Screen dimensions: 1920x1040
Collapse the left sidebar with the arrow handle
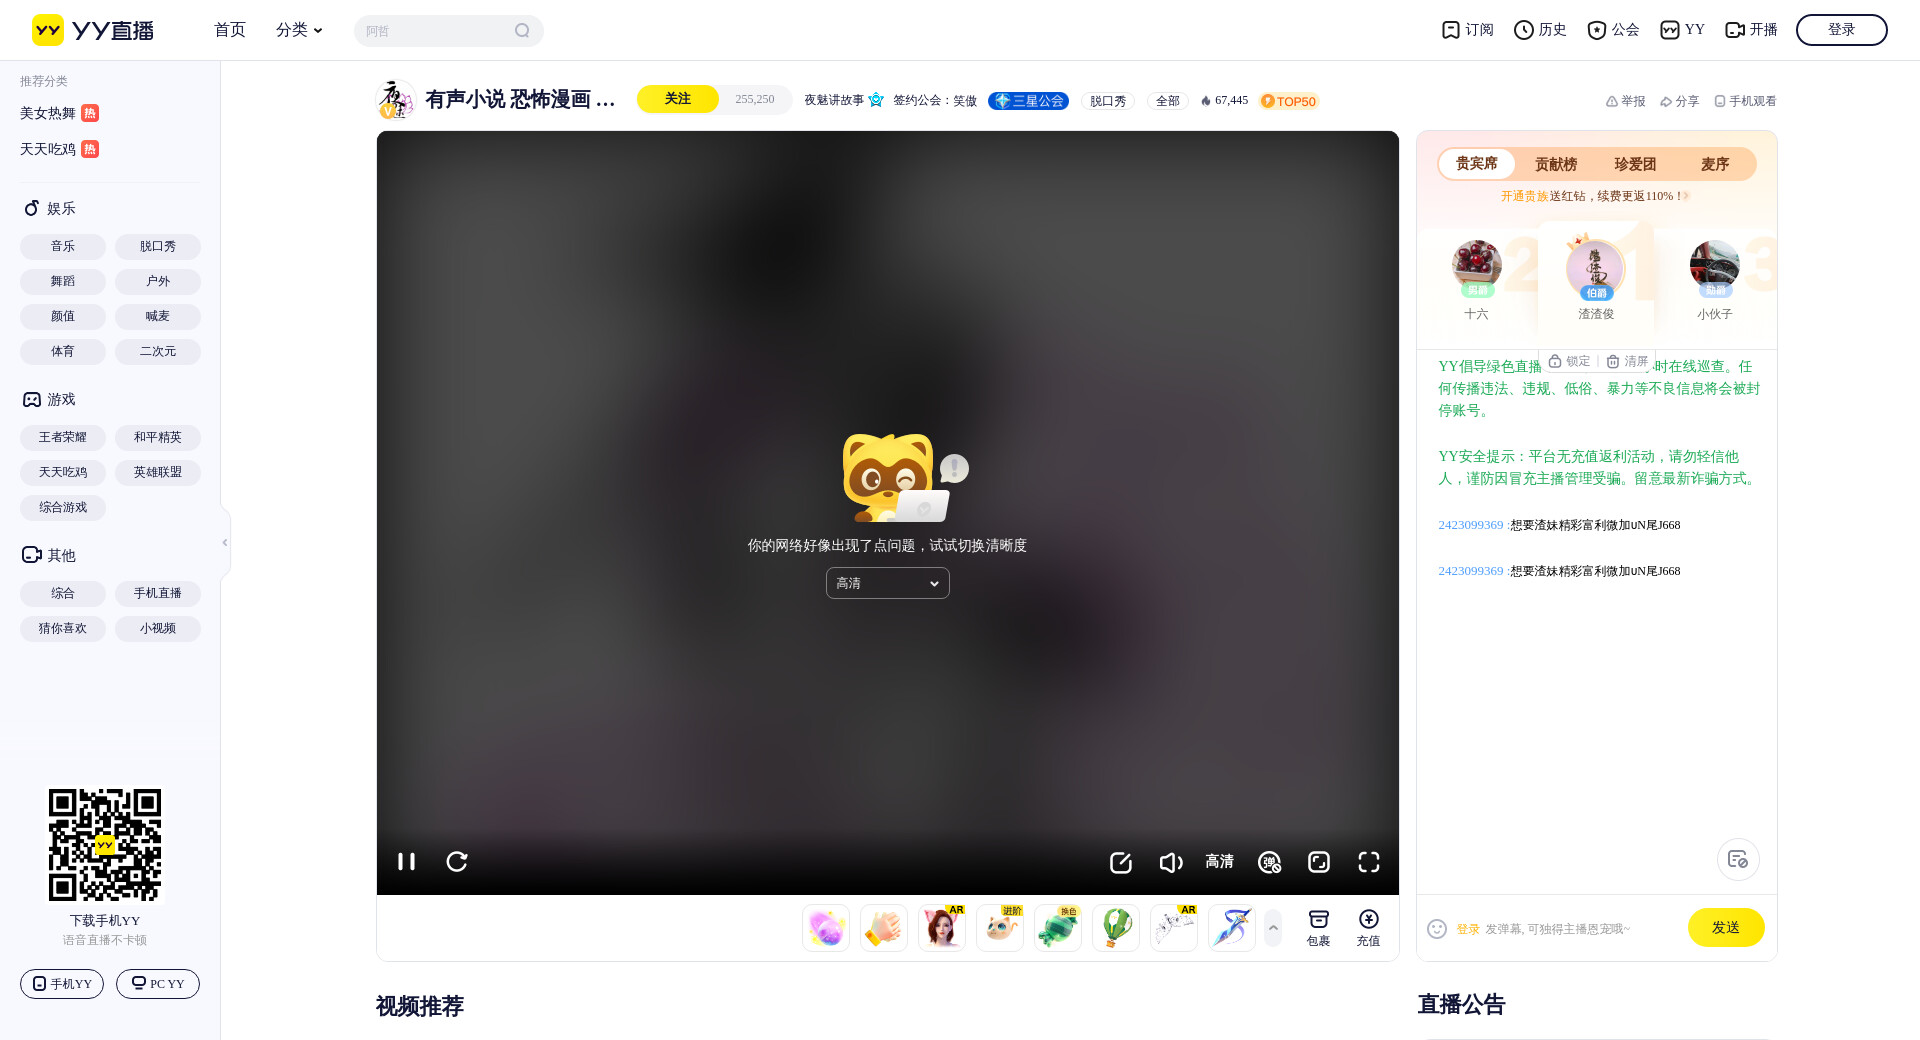[225, 542]
